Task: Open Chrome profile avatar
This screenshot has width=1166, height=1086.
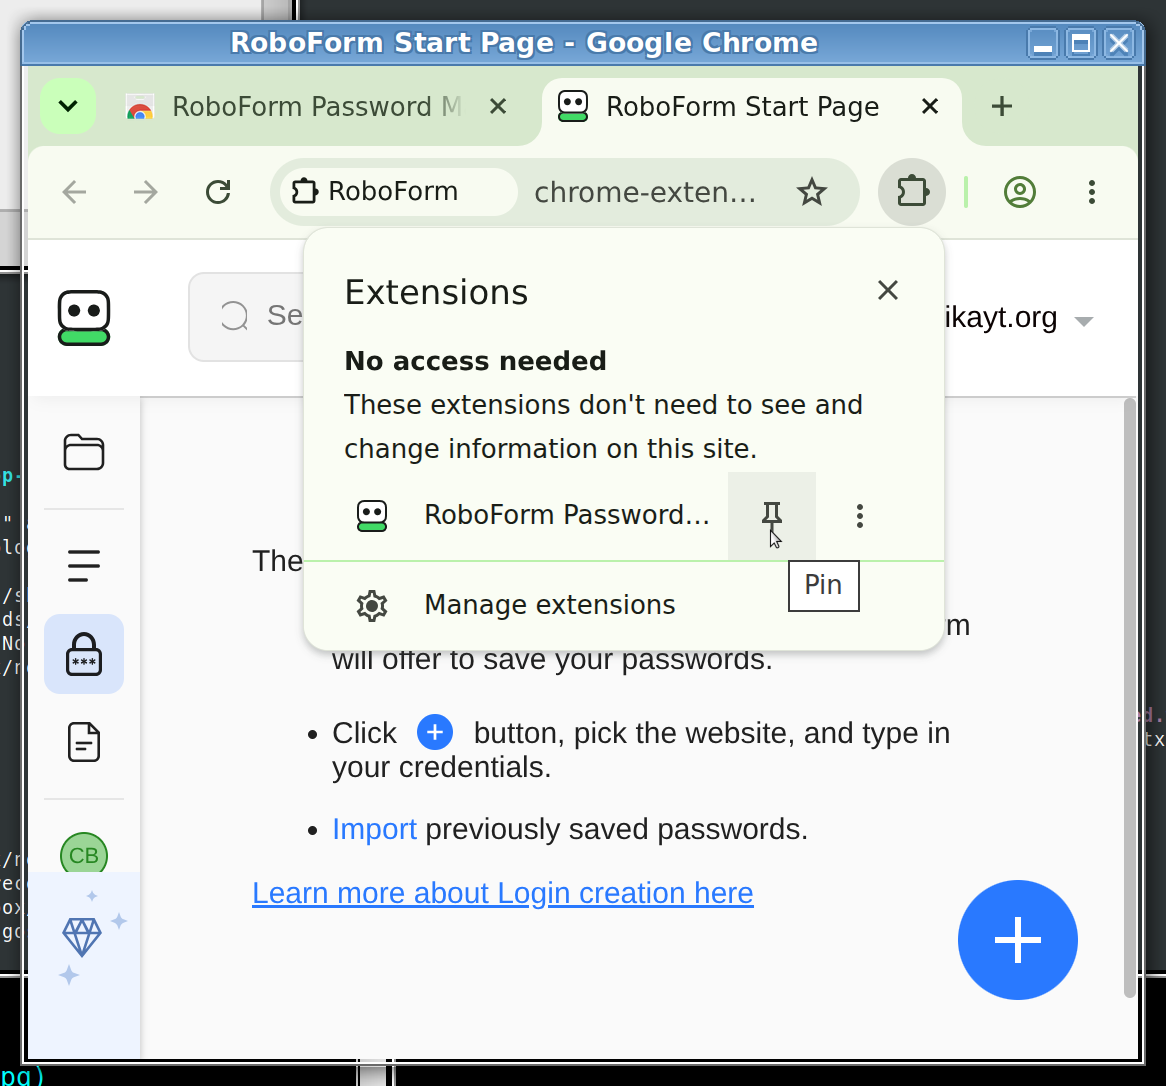Action: pyautogui.click(x=1020, y=192)
